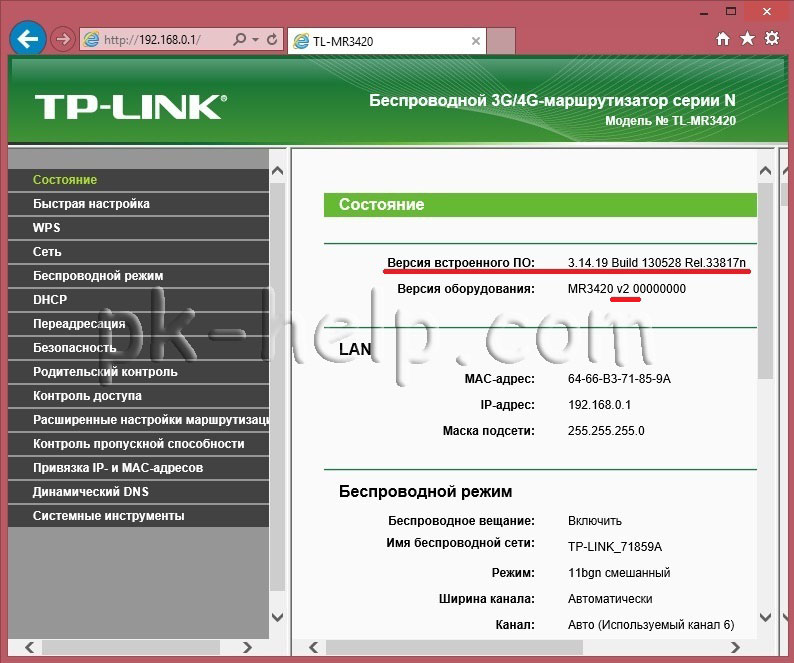This screenshot has height=663, width=794.
Task: Open Системные инструменты menu item
Action: click(x=138, y=516)
